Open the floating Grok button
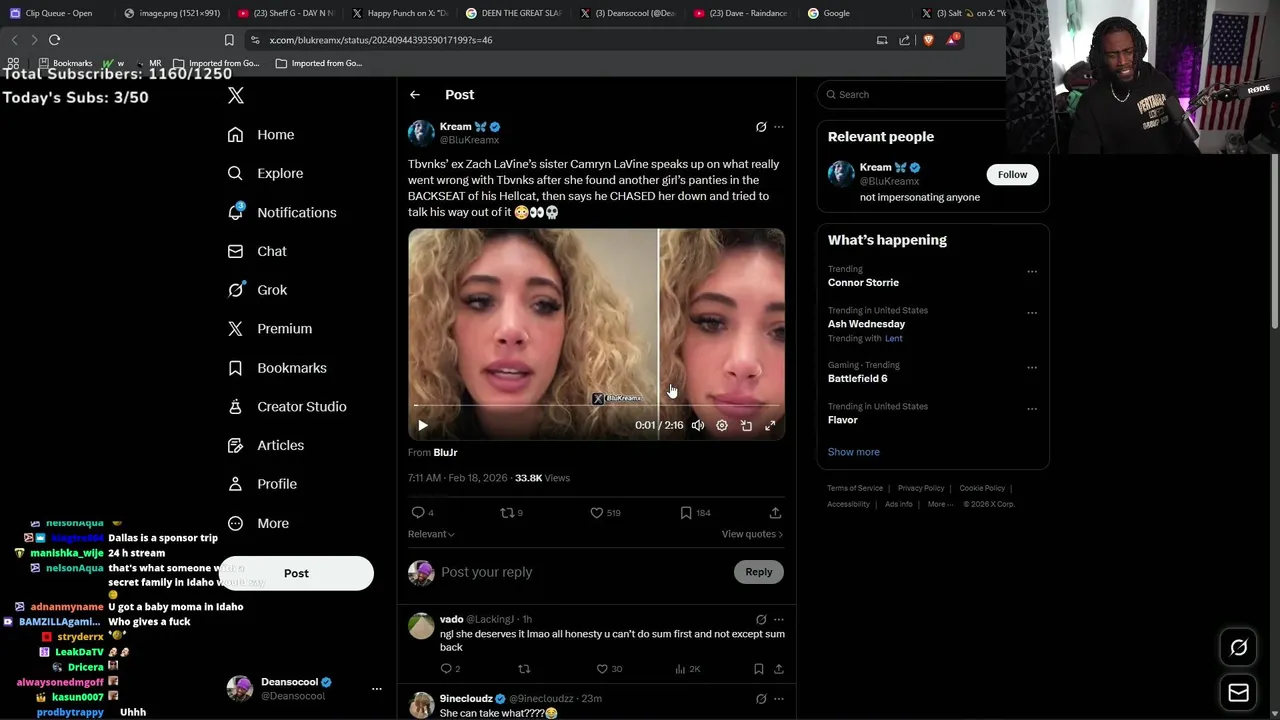This screenshot has height=720, width=1280. (x=1238, y=648)
